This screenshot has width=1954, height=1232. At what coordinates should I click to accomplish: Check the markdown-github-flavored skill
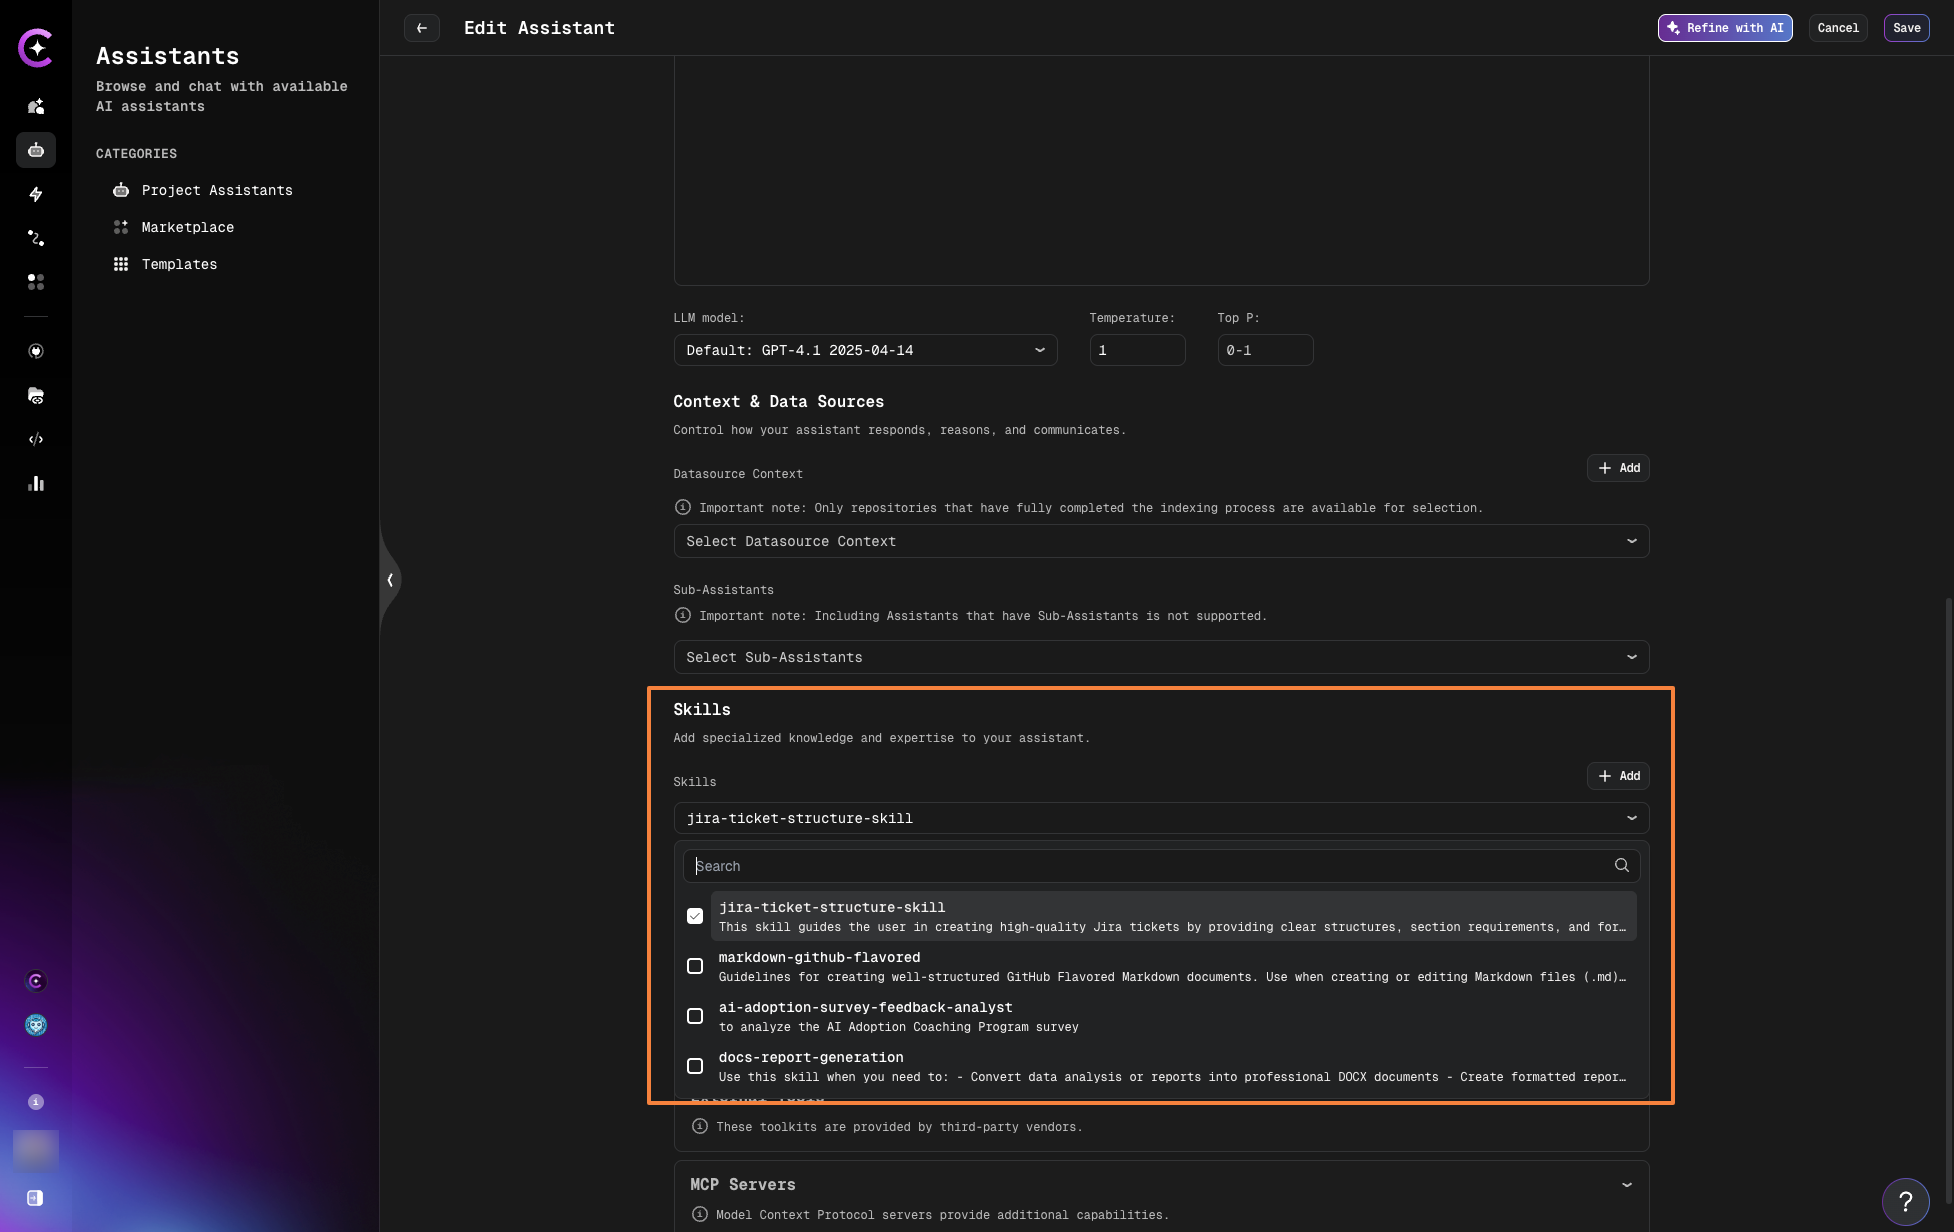[695, 965]
